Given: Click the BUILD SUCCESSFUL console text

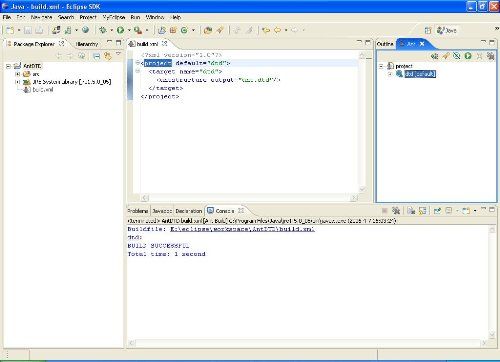Looking at the screenshot, I should 158,246.
